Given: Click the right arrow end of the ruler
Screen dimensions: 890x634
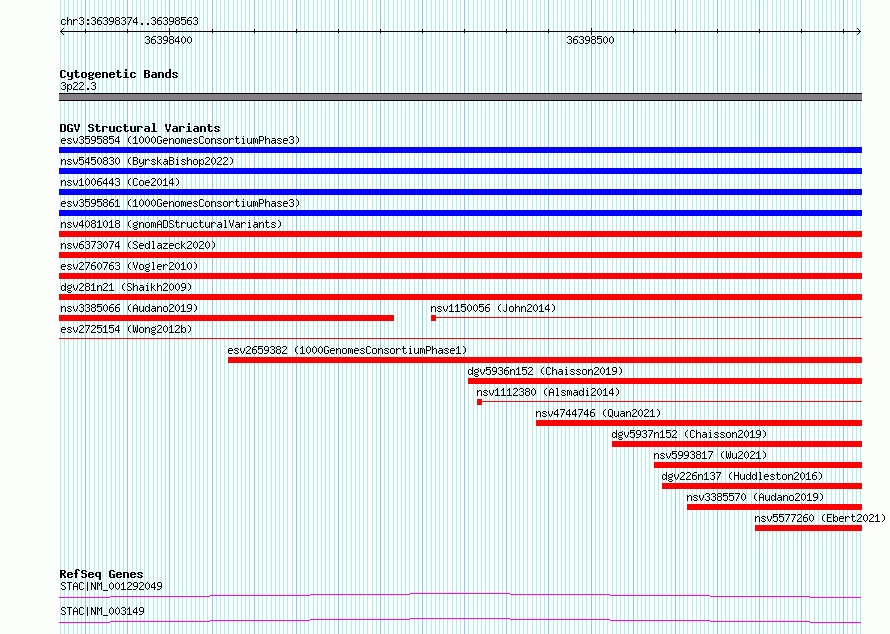Looking at the screenshot, I should click(859, 32).
